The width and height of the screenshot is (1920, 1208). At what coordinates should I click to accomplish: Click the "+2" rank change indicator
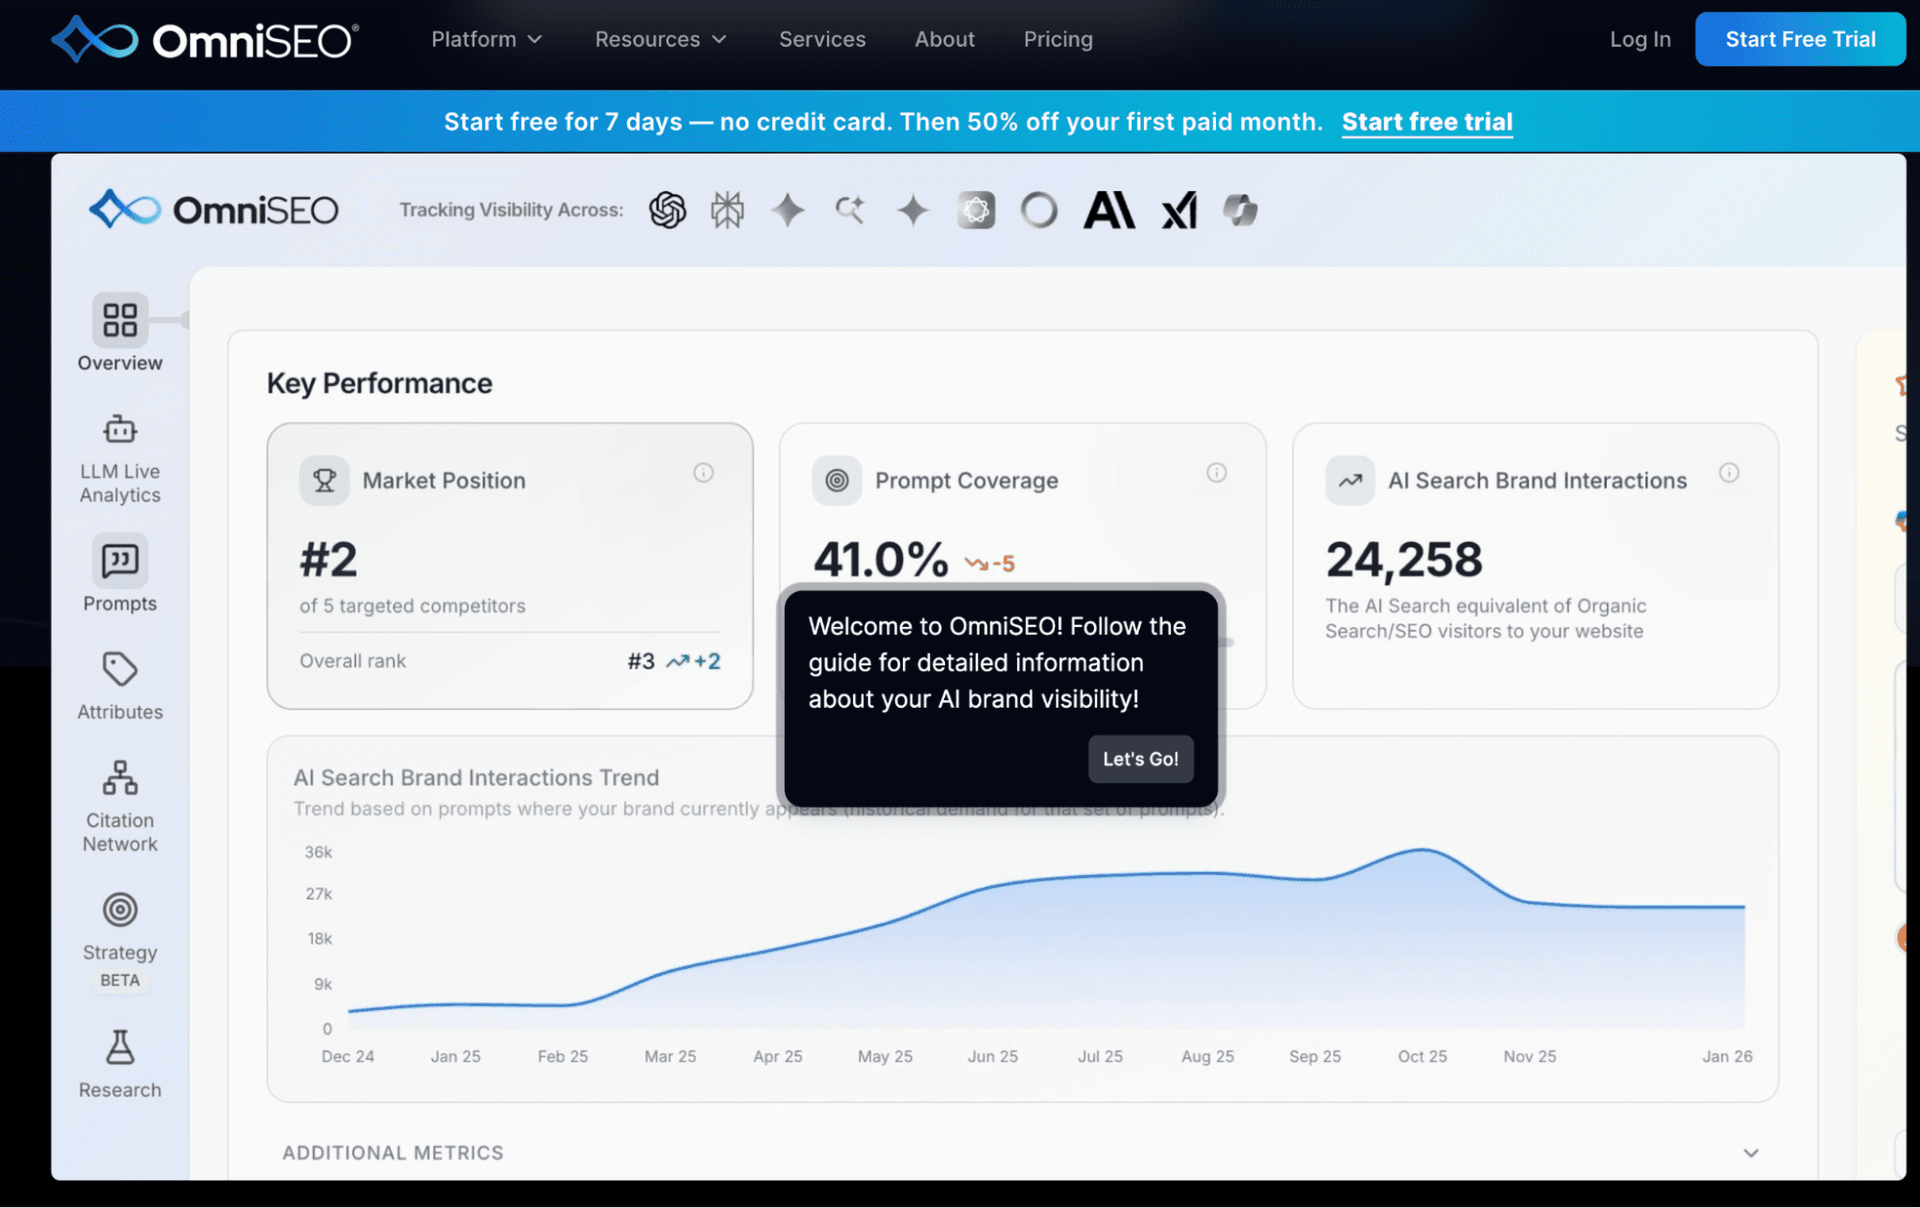pyautogui.click(x=693, y=661)
